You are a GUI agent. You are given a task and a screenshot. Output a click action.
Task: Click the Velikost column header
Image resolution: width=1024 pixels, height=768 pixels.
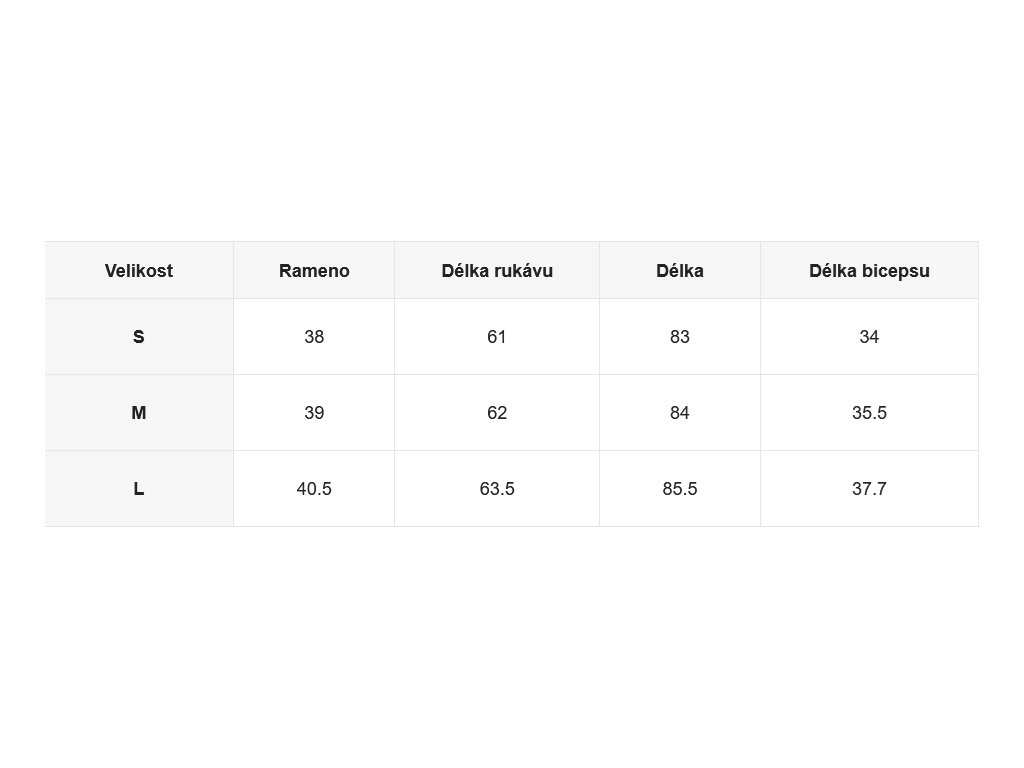click(138, 270)
